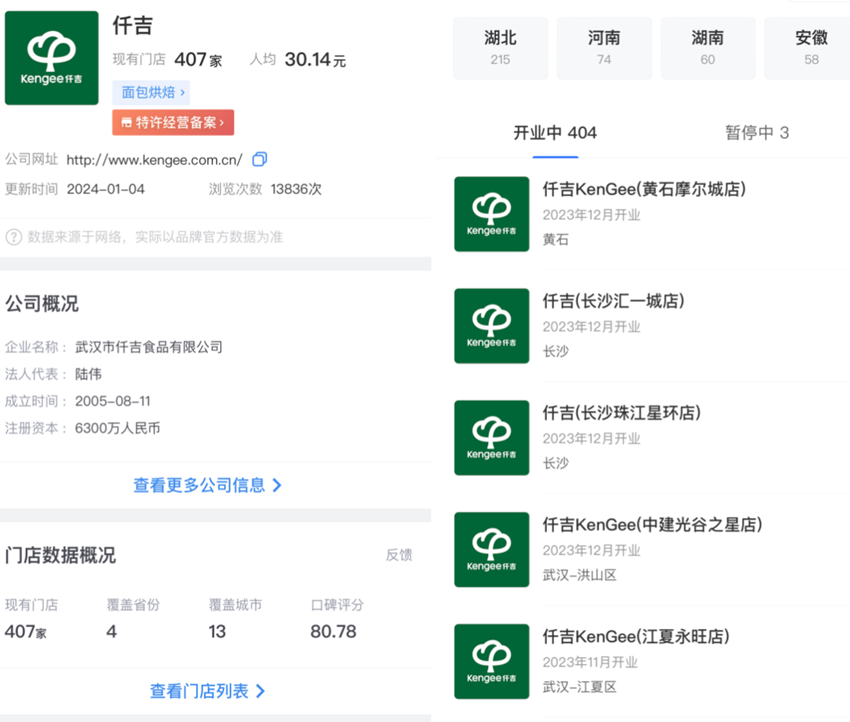Tap the 长沙珠江星环店 store logo
The width and height of the screenshot is (850, 722).
pos(491,438)
